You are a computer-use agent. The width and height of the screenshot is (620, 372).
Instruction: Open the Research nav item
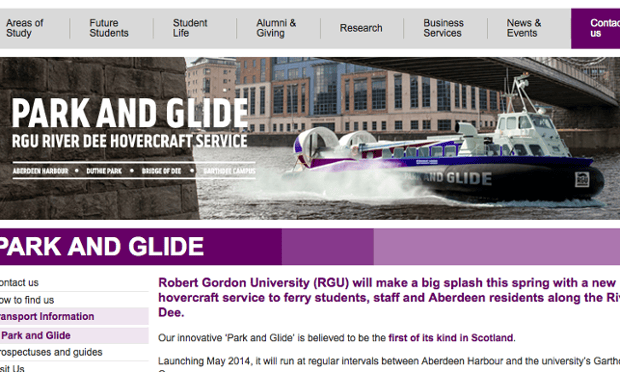361,28
